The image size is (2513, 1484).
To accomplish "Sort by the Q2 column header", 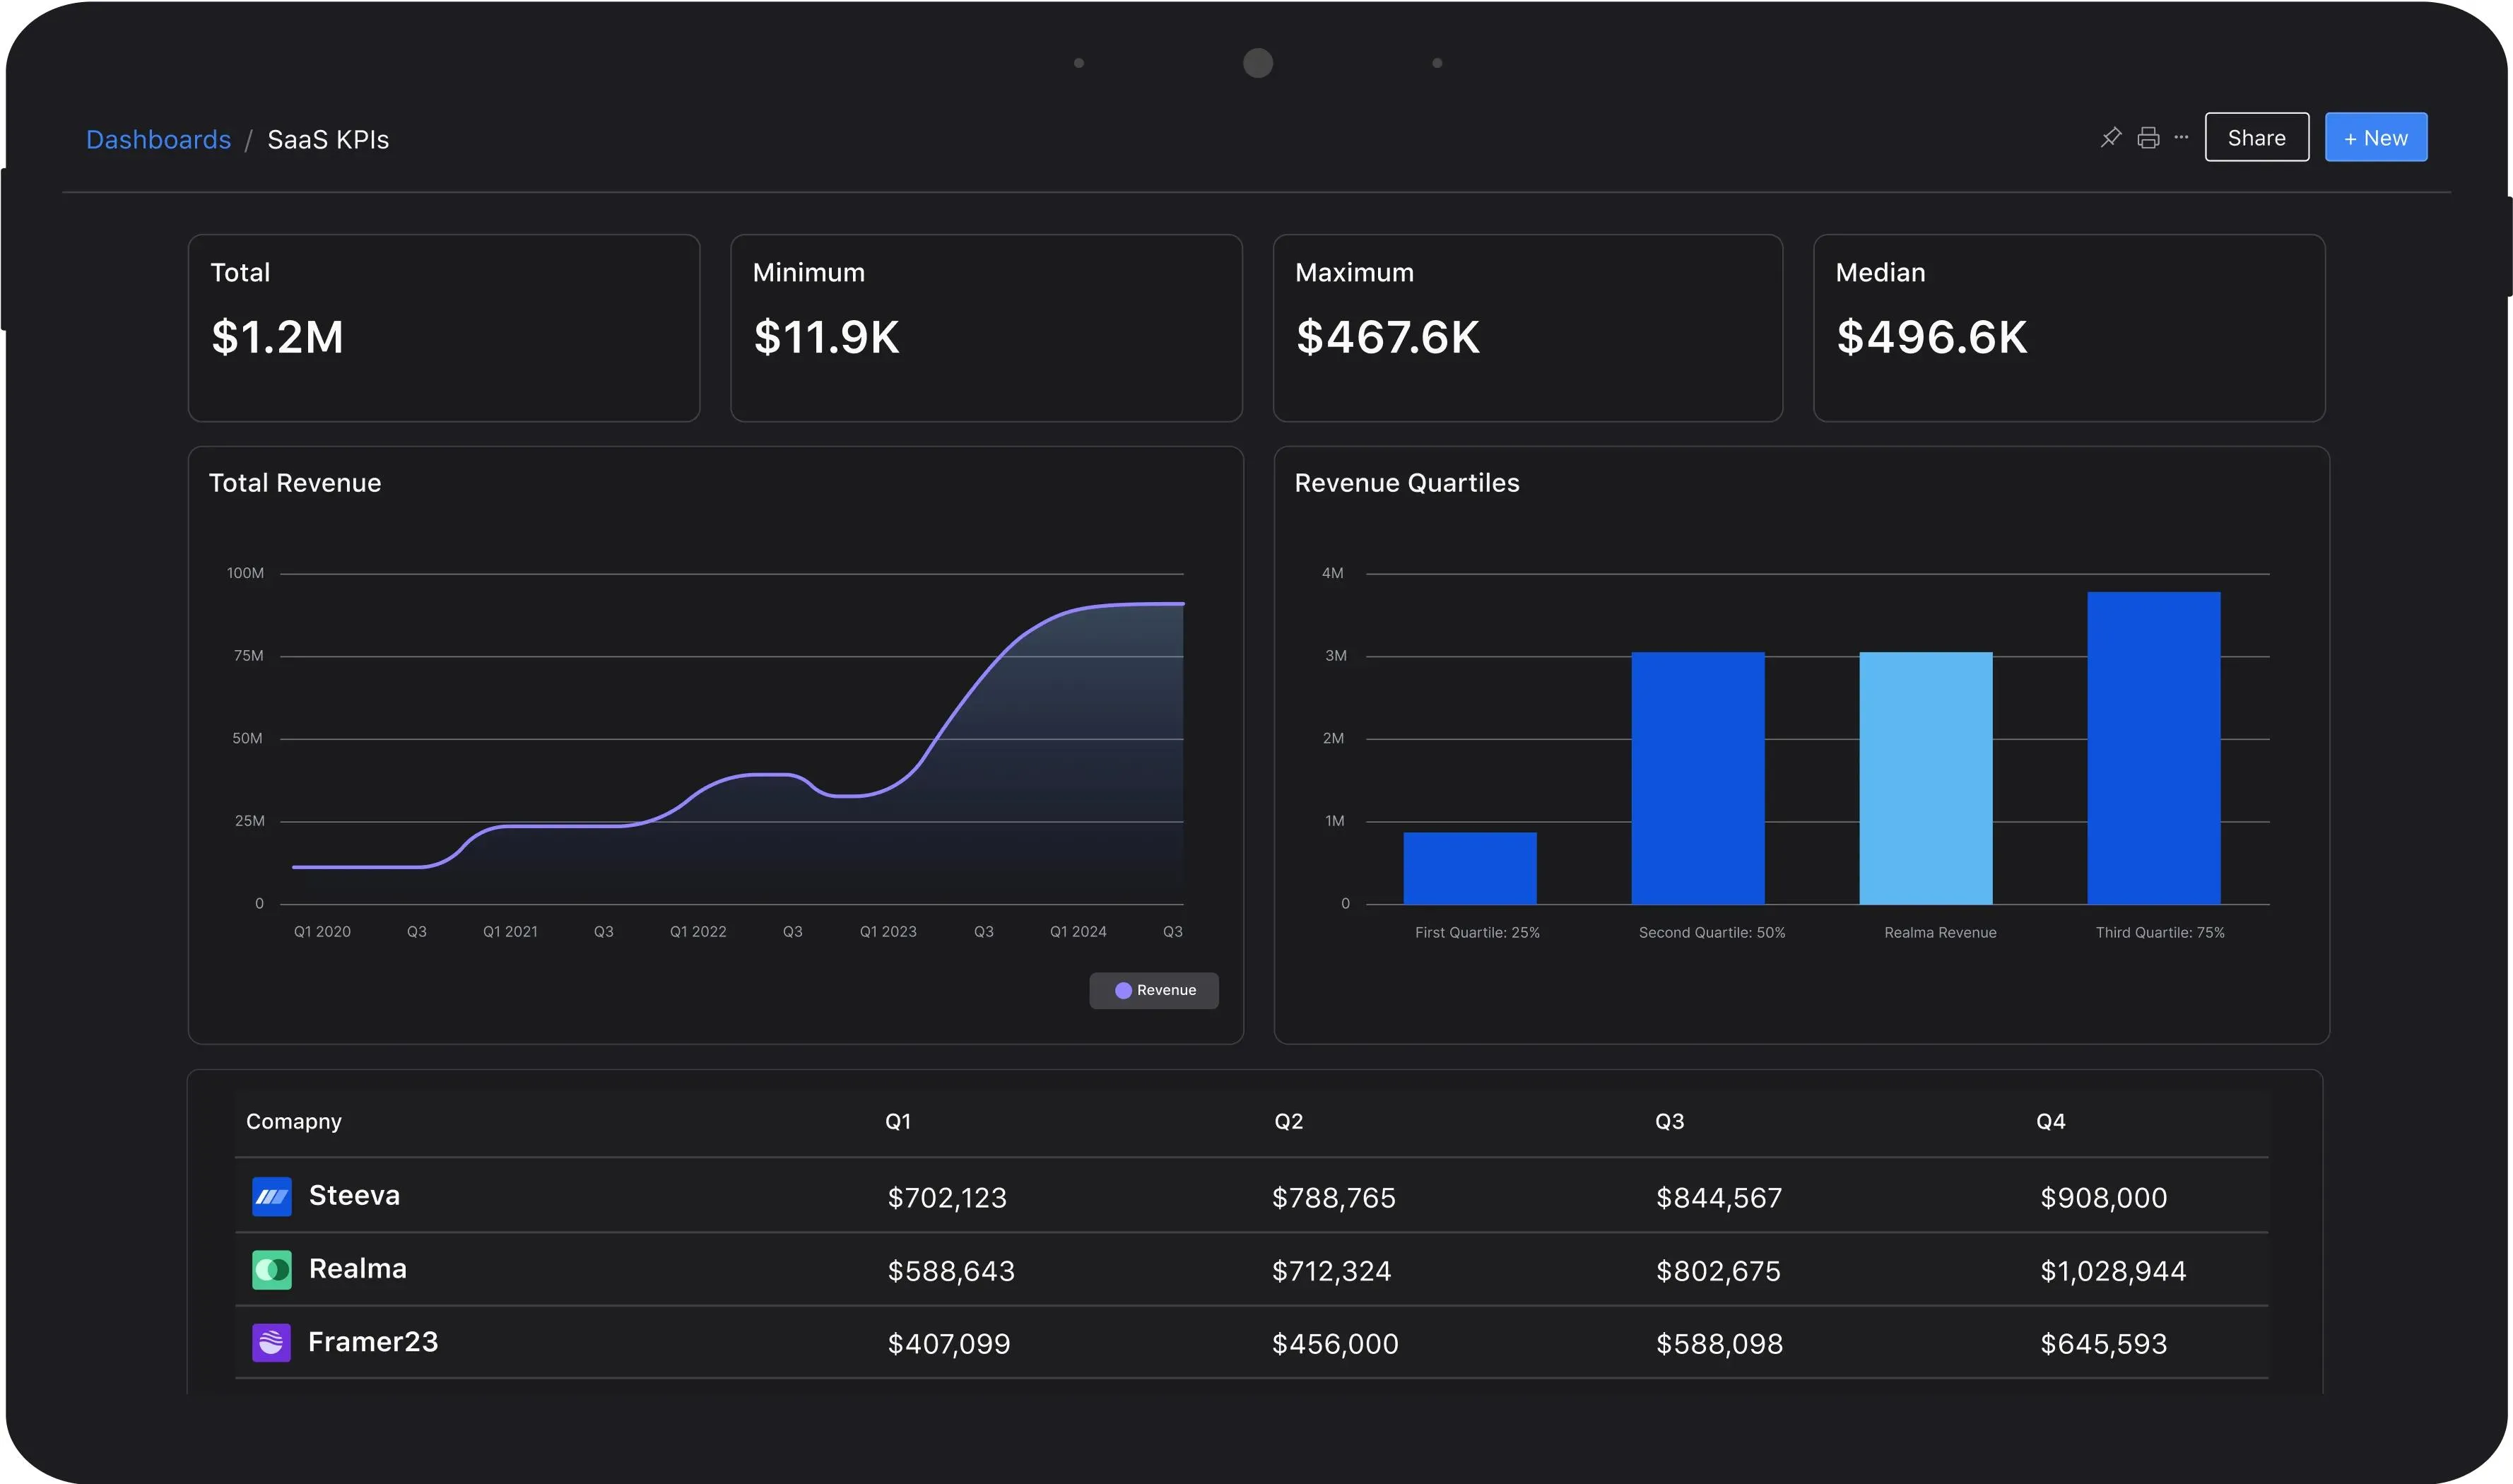I will pyautogui.click(x=1289, y=1122).
